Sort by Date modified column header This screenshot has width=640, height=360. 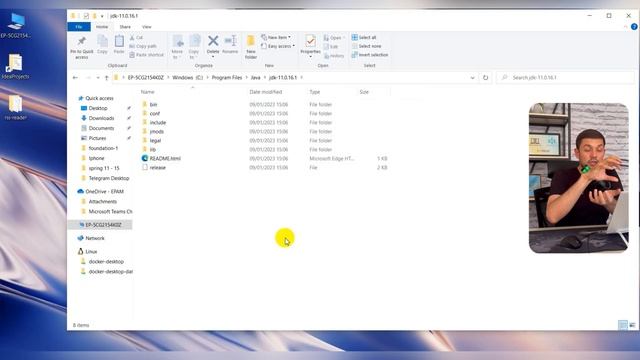click(266, 92)
